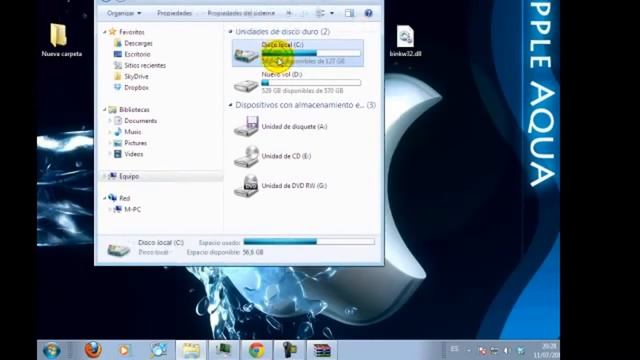Open Sitios recientes in the sidebar
640x360 pixels.
[x=145, y=65]
